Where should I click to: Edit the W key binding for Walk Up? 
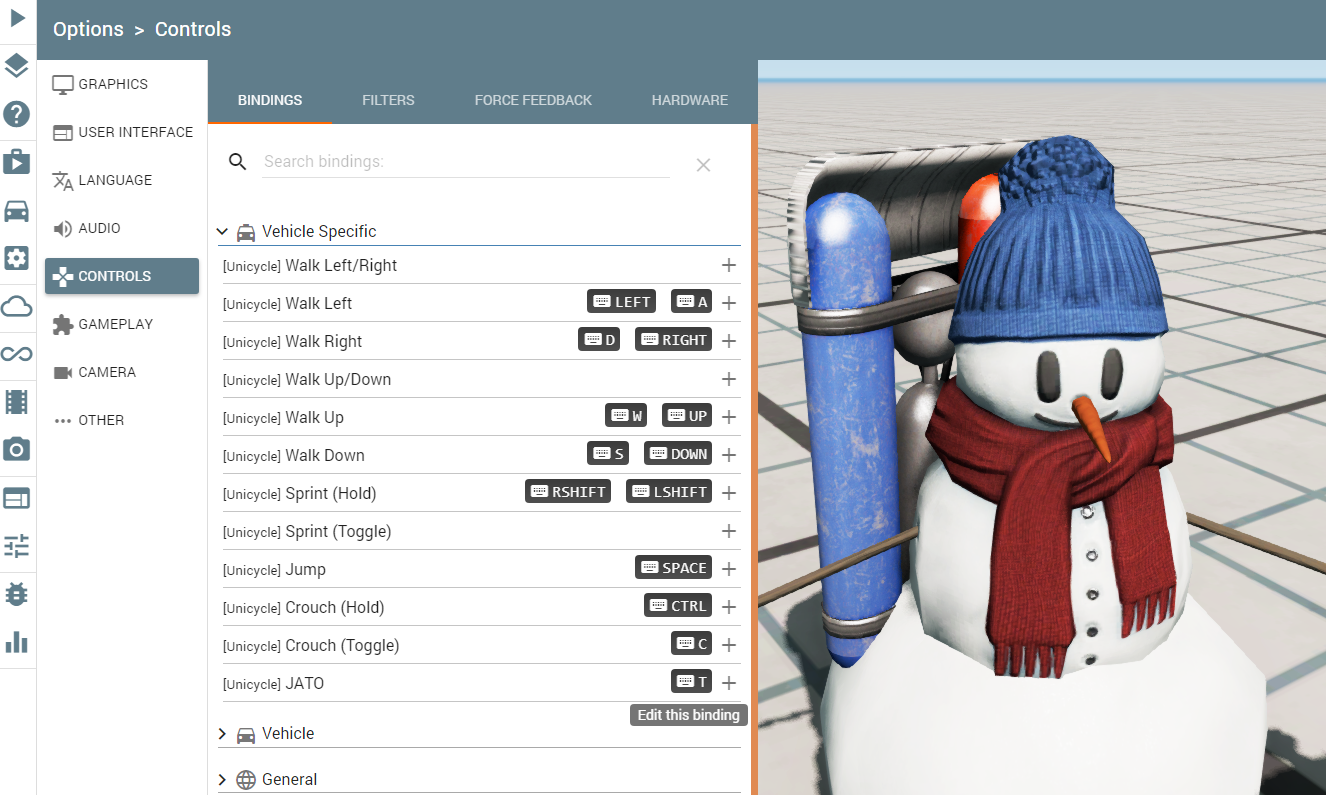(627, 416)
